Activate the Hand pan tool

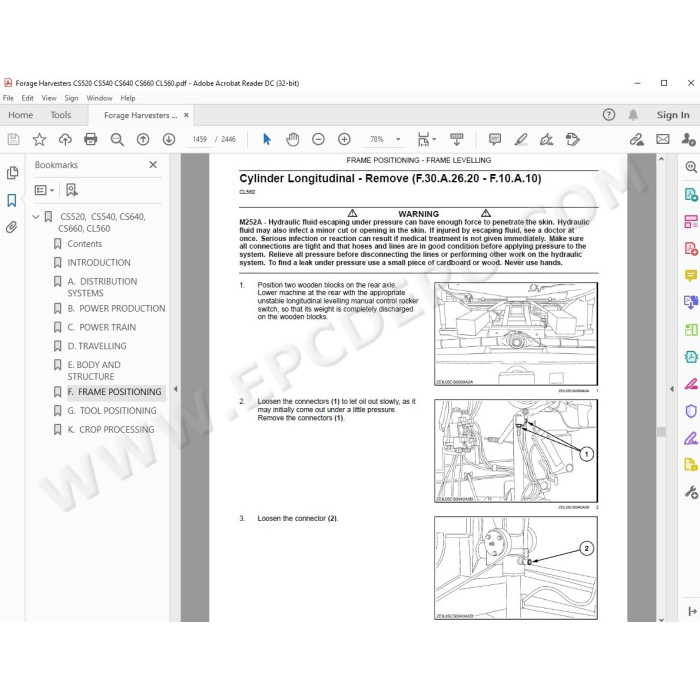[x=292, y=140]
